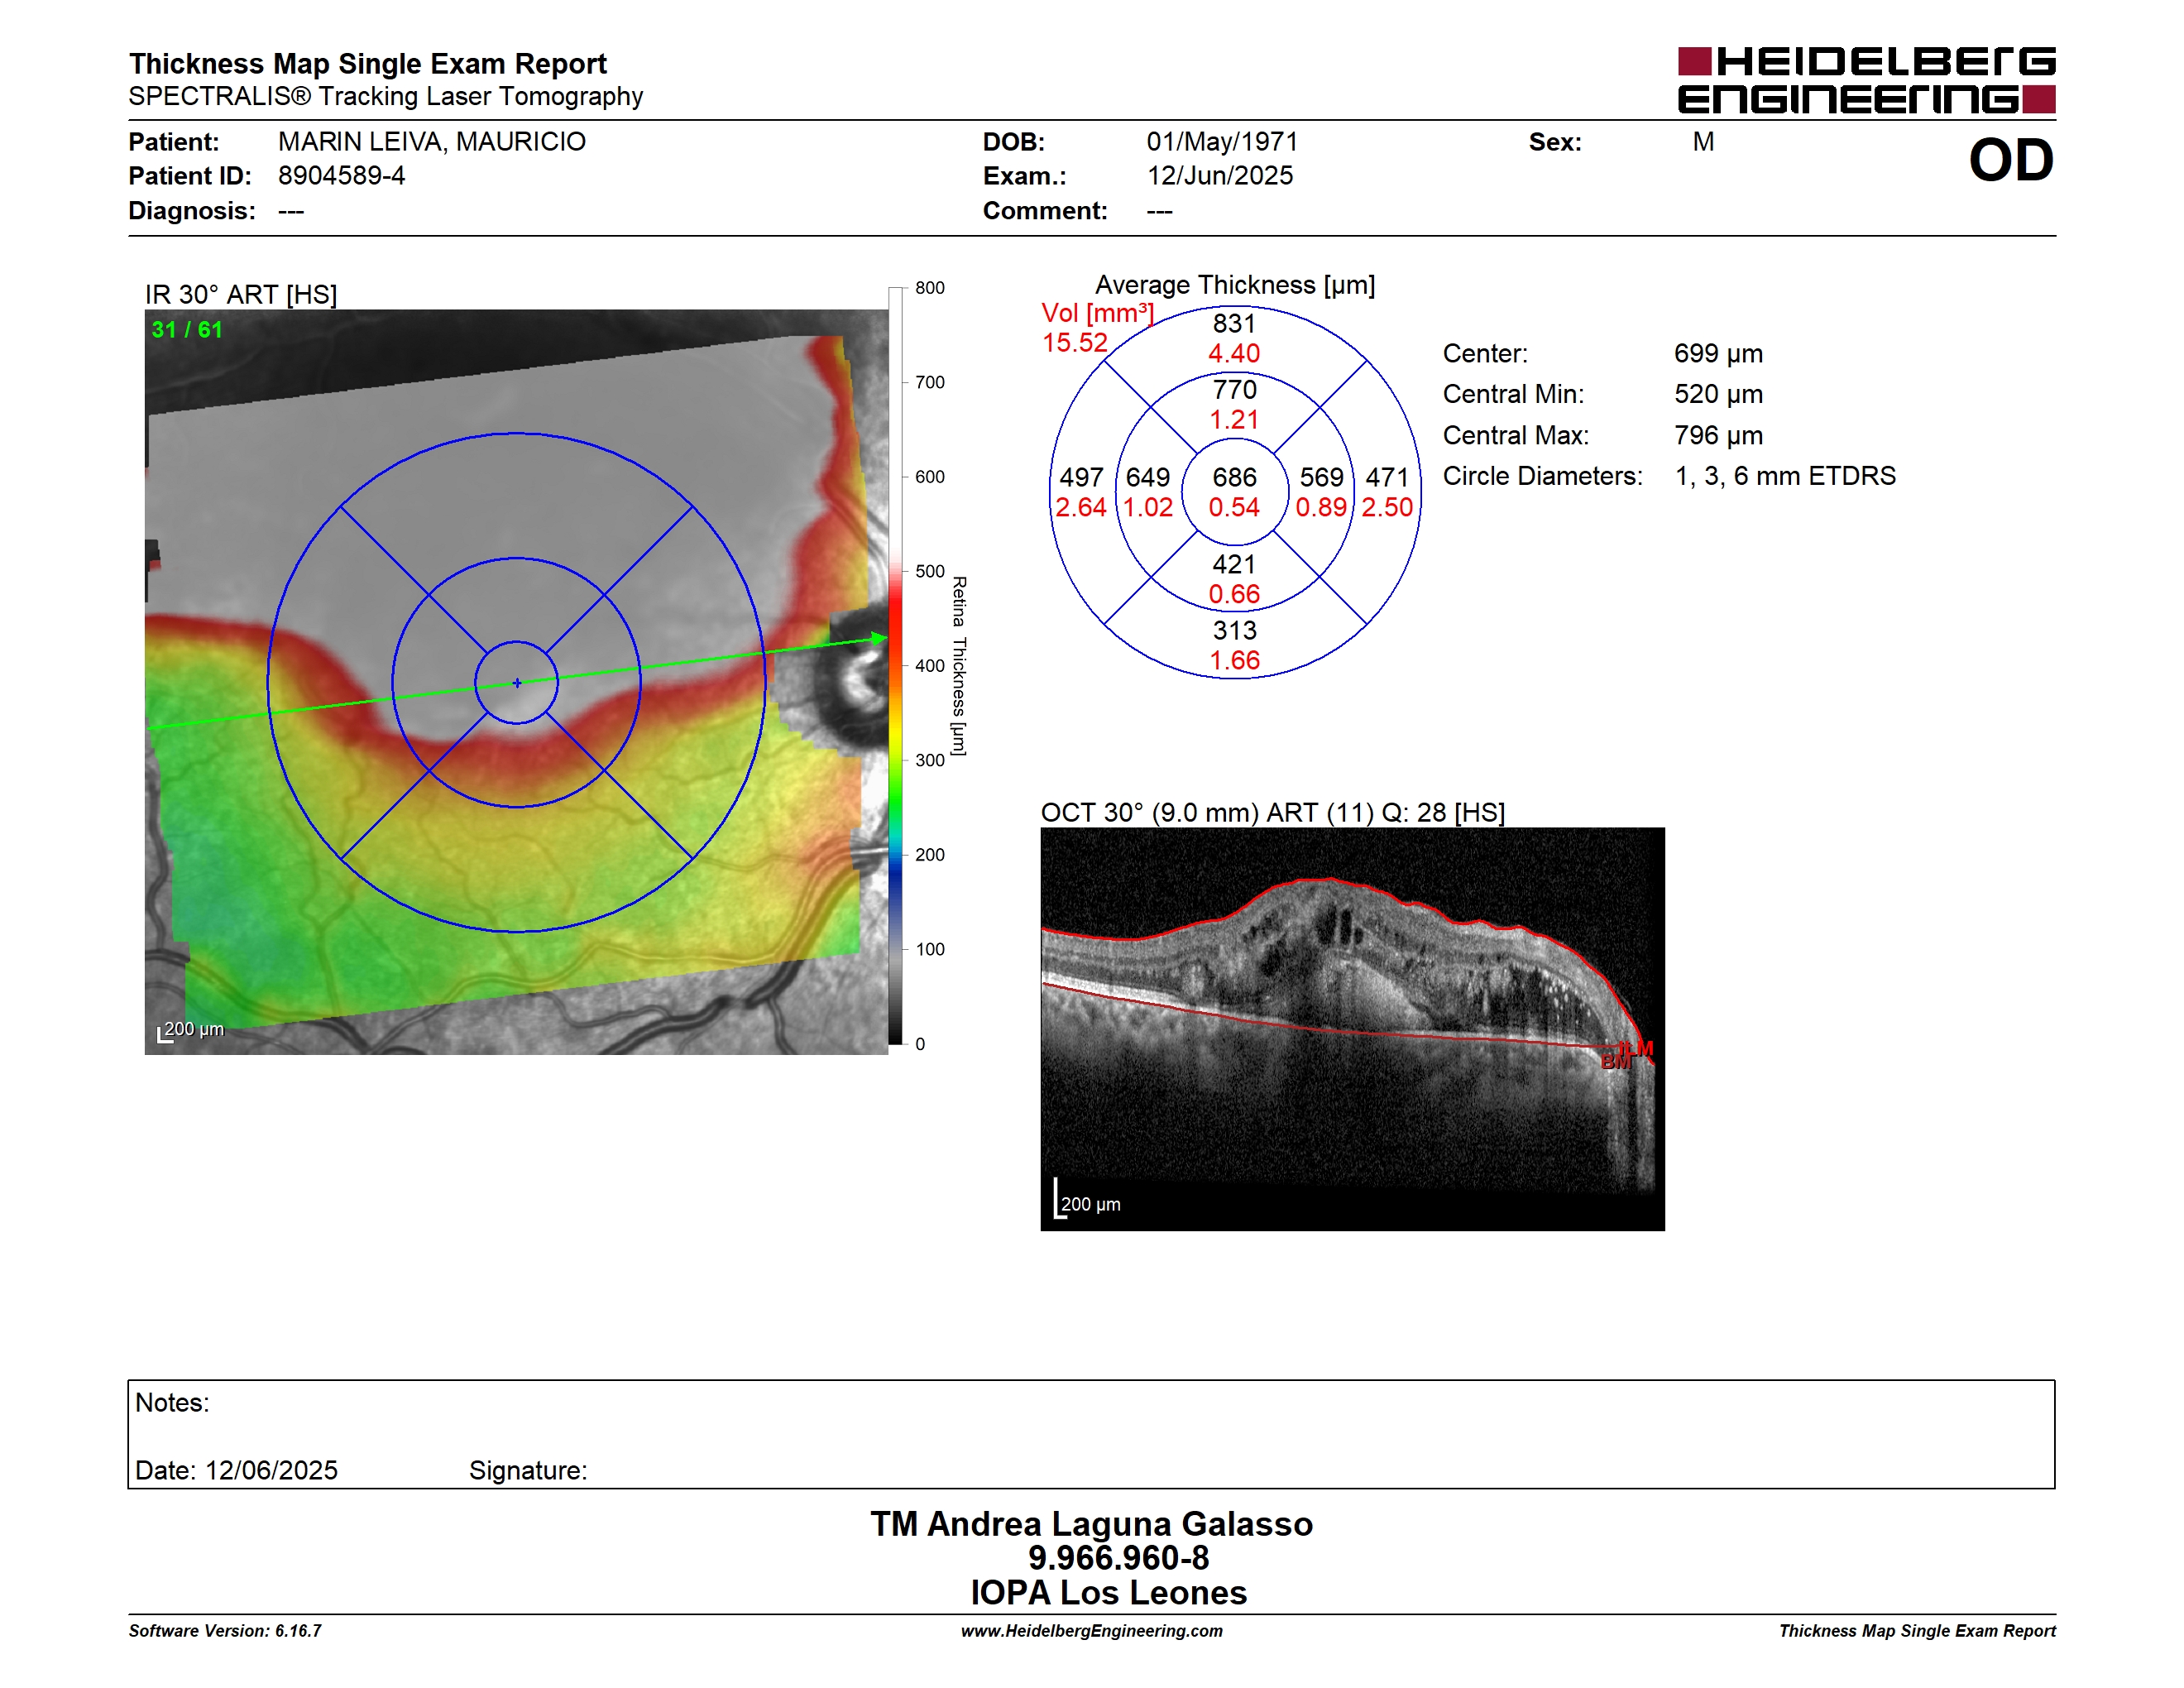Click Central Min value 520 µm
The width and height of the screenshot is (2184, 1688).
coord(1718,394)
